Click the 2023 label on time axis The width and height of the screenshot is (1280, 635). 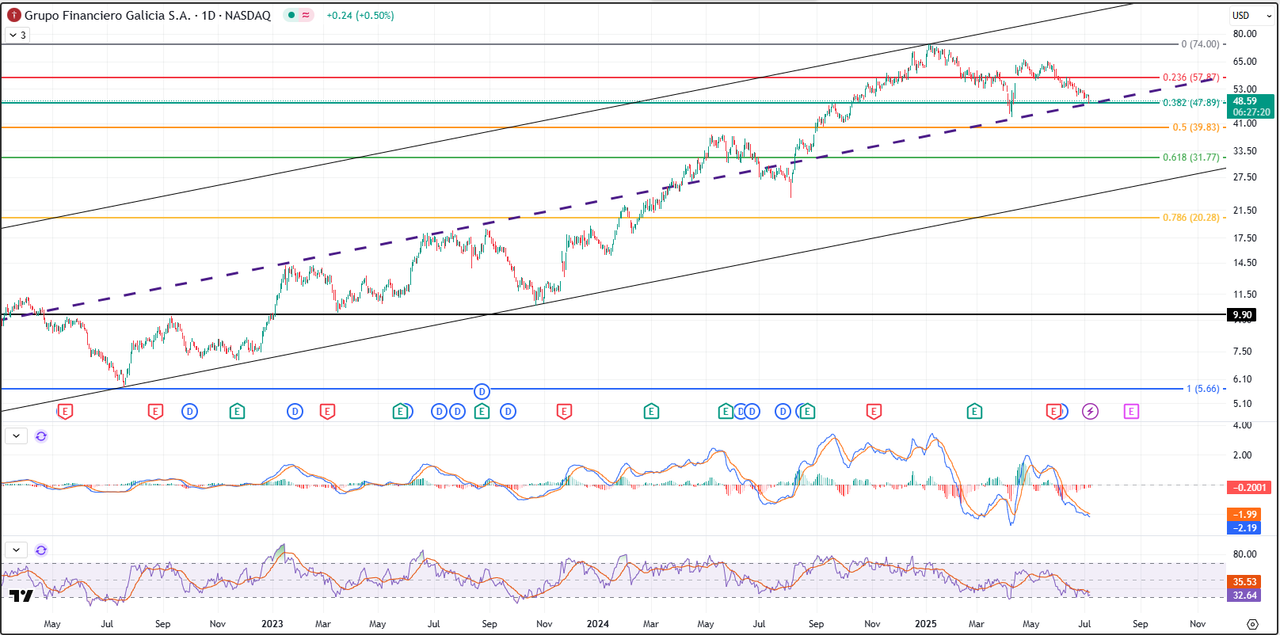pyautogui.click(x=273, y=623)
